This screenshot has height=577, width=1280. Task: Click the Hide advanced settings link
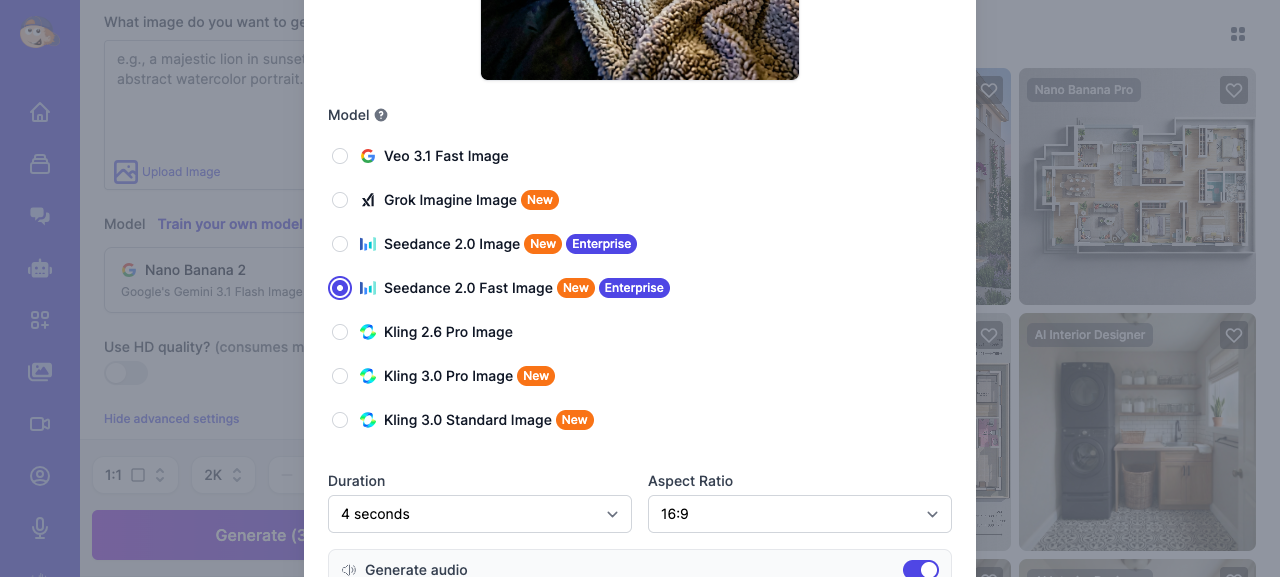(x=171, y=418)
